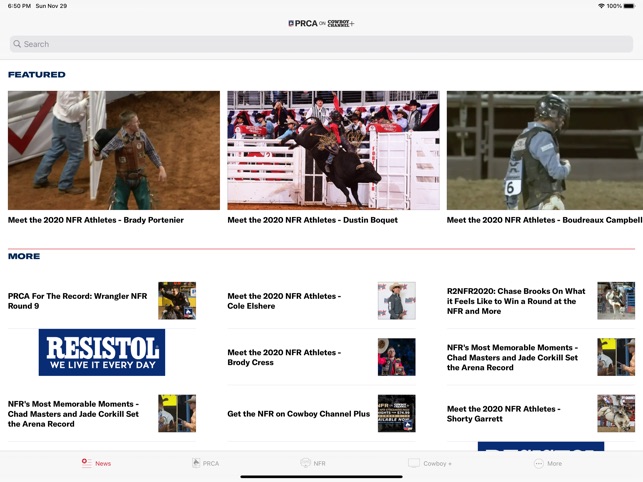
Task: Open Dustin Boquet featured bull riding thumbnail
Action: pyautogui.click(x=333, y=150)
